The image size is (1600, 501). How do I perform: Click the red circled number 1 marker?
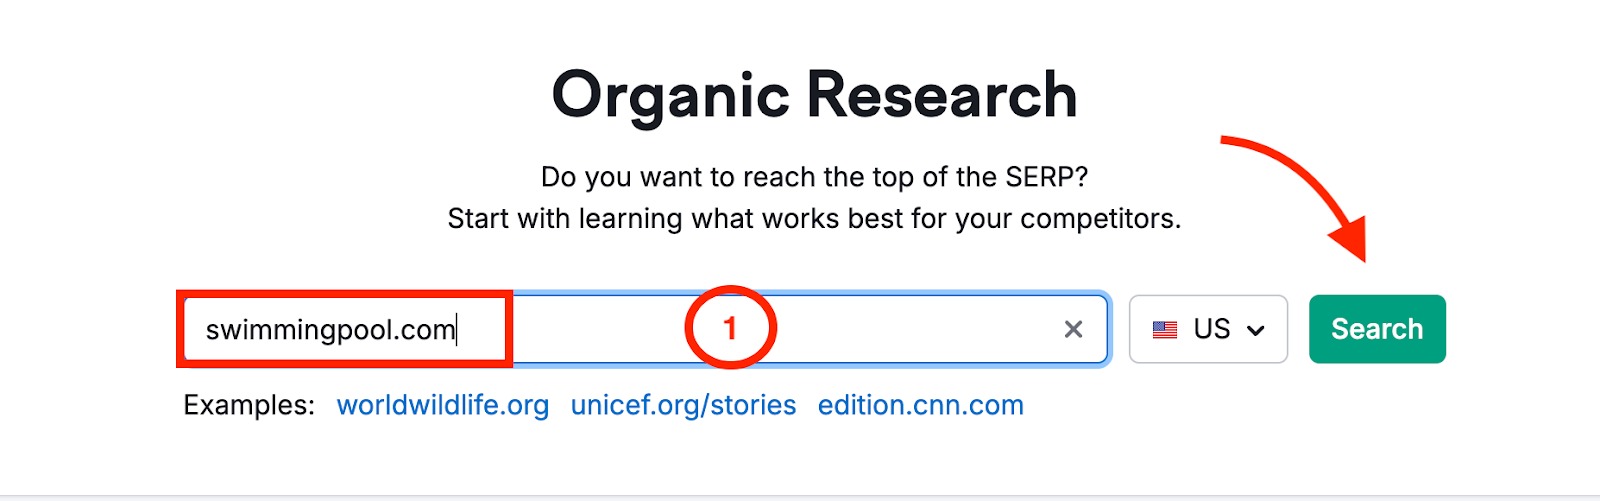click(x=730, y=328)
